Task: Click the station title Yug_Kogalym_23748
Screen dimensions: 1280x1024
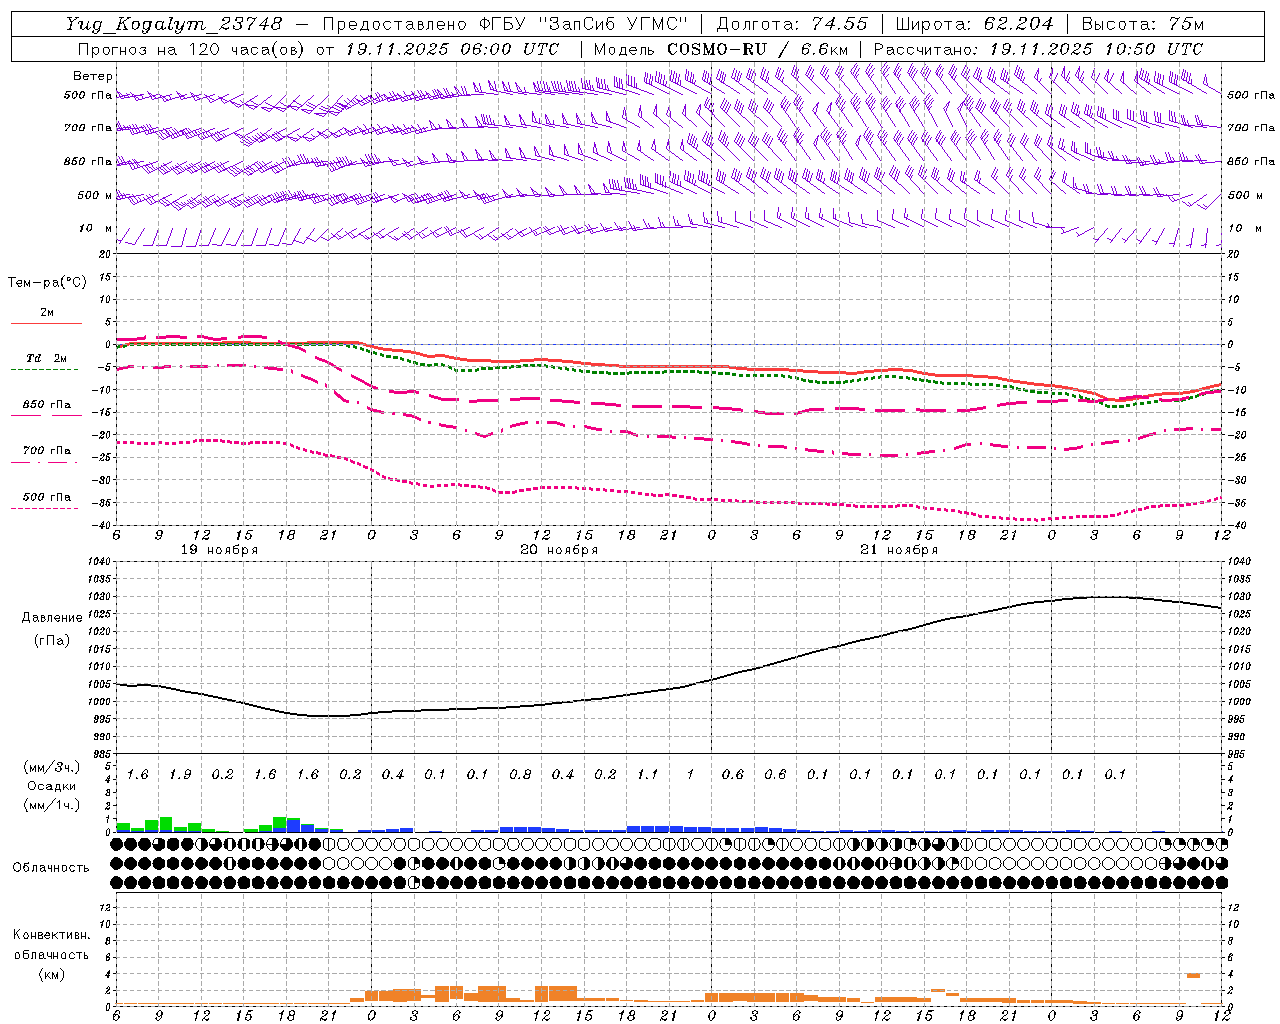Action: [174, 24]
